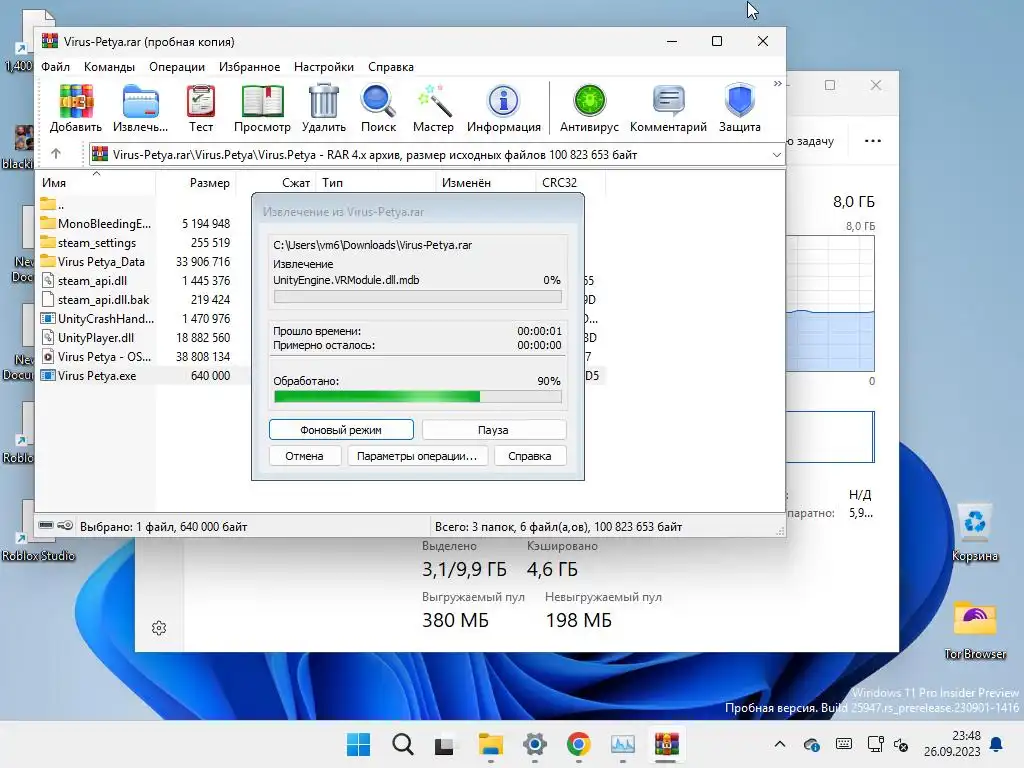Open the Tor Browser desktop icon

pos(975,630)
